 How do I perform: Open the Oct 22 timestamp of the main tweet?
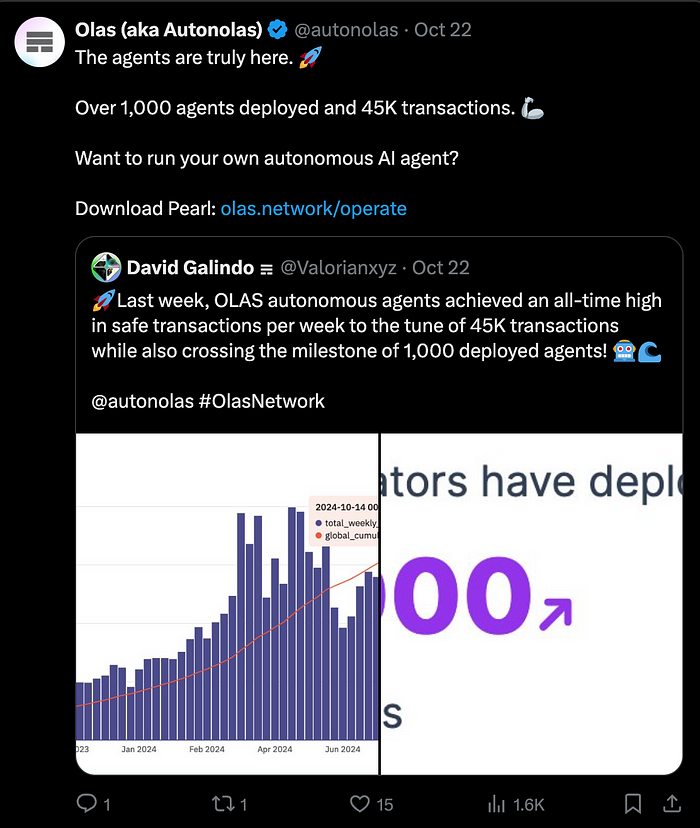(x=443, y=30)
